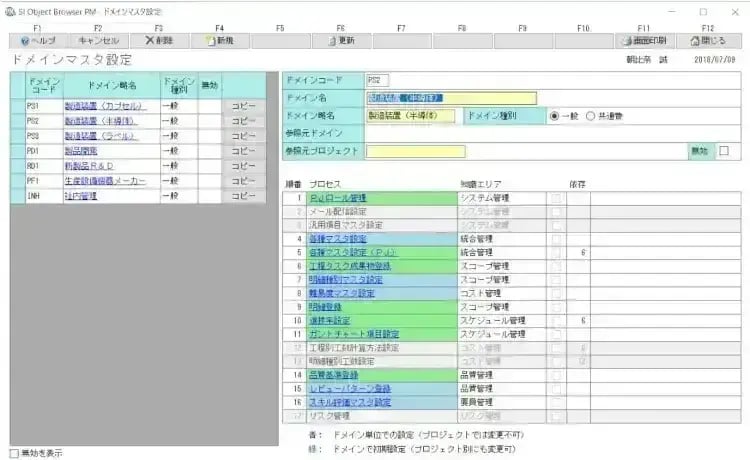This screenshot has height=460, width=750.
Task: Select the 一般 radio button
Action: coord(554,115)
